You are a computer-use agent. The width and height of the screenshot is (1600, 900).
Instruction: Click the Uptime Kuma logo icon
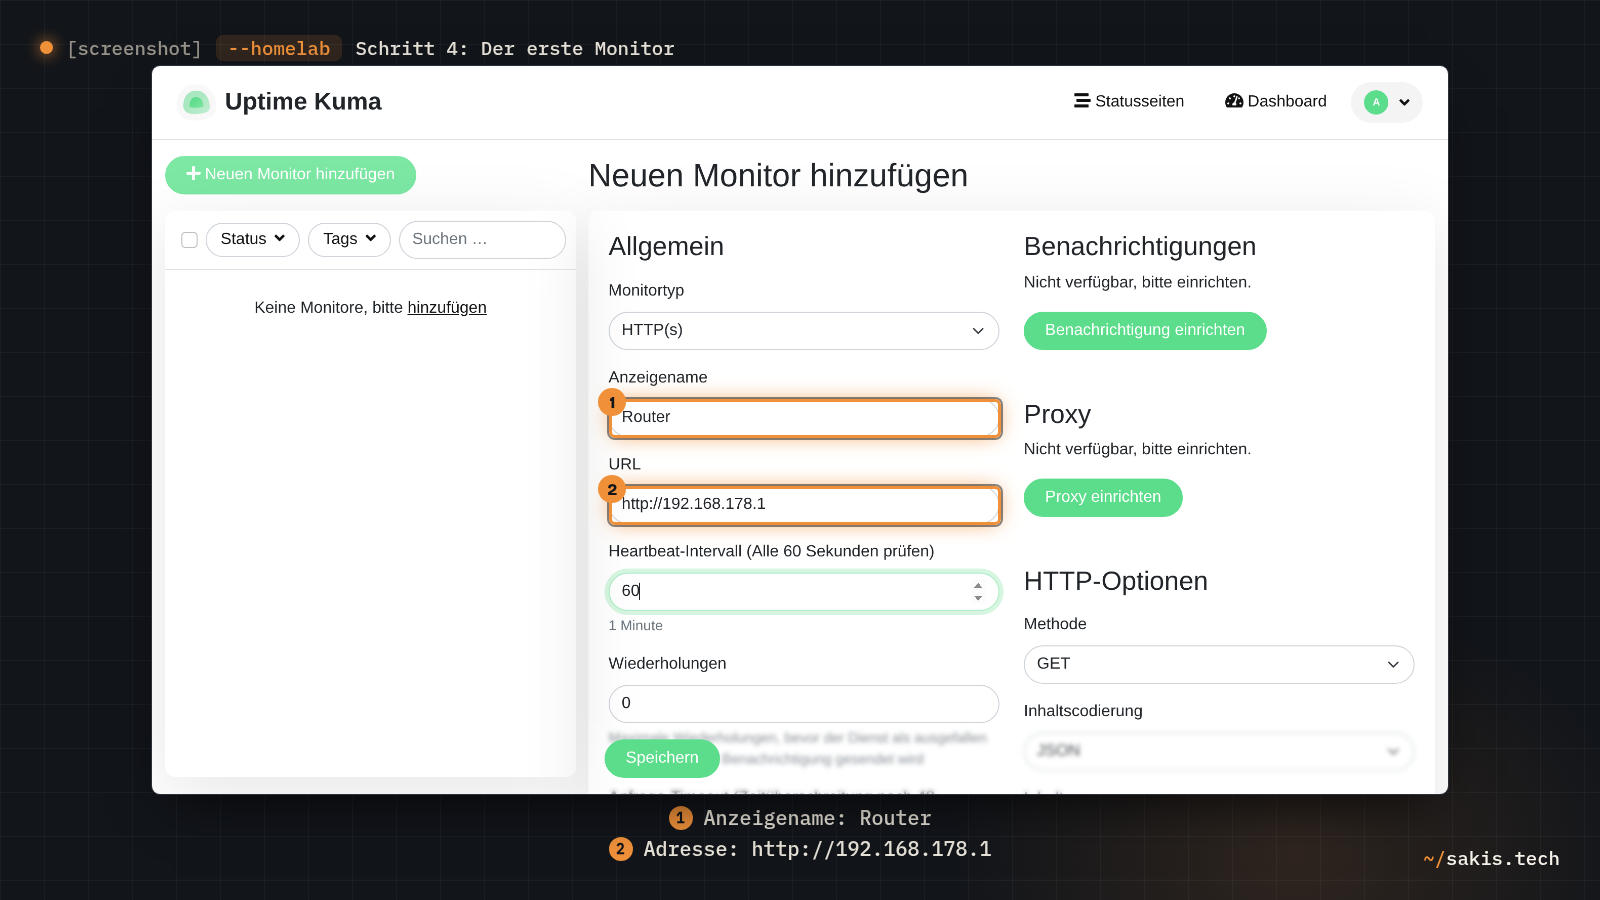tap(196, 102)
